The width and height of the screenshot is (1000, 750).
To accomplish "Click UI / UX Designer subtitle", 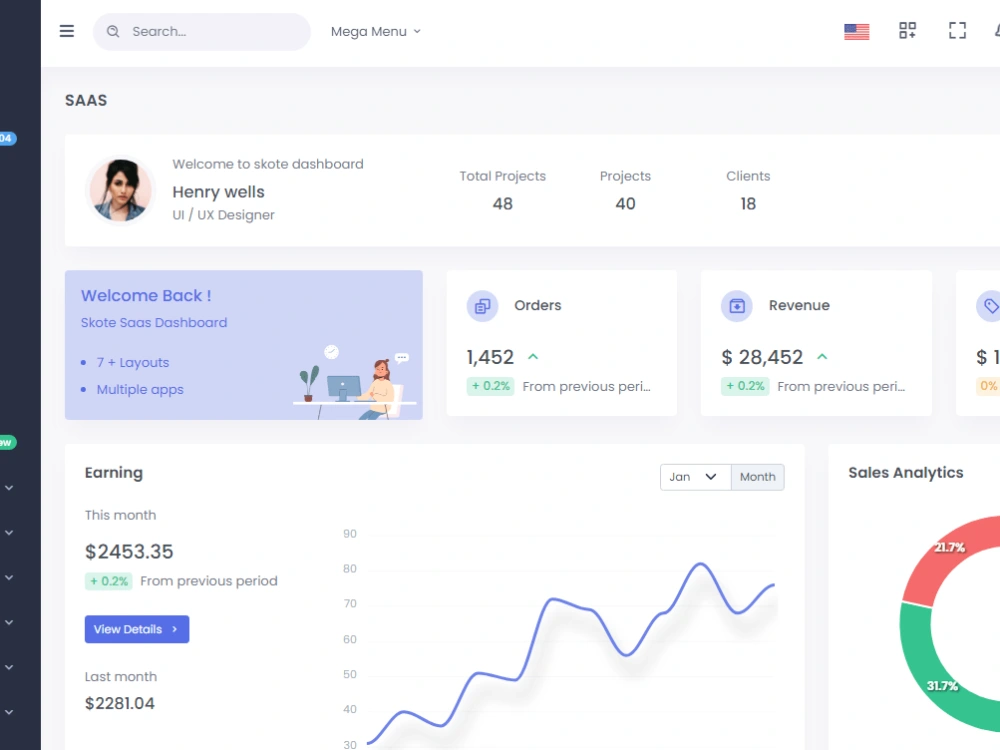I will tap(223, 215).
